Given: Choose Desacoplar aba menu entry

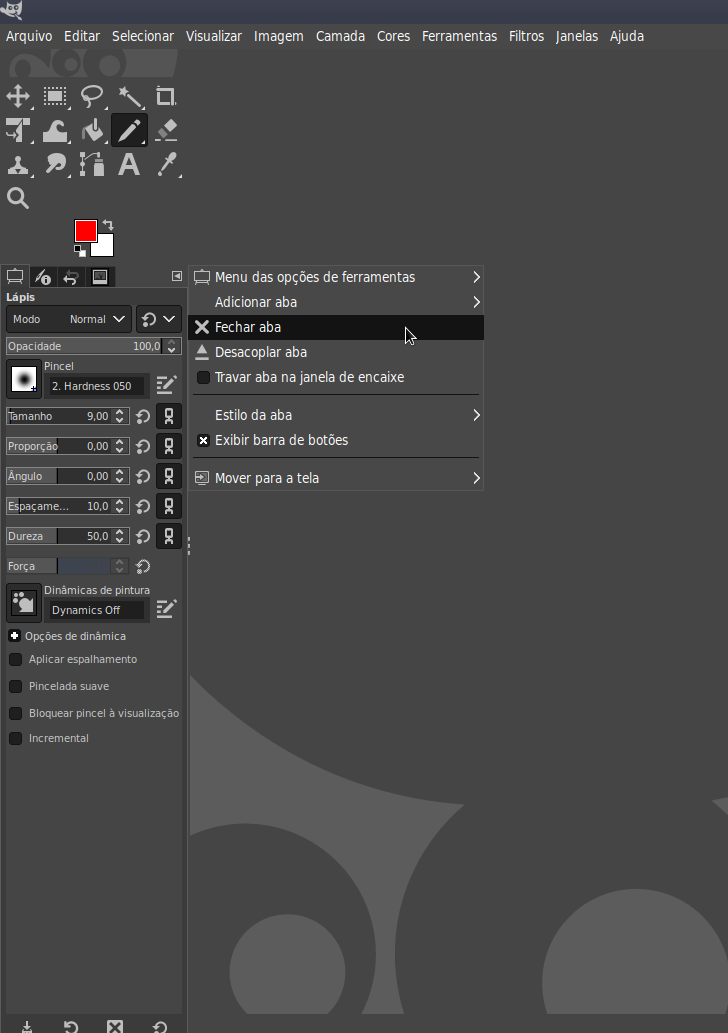Looking at the screenshot, I should pos(337,352).
